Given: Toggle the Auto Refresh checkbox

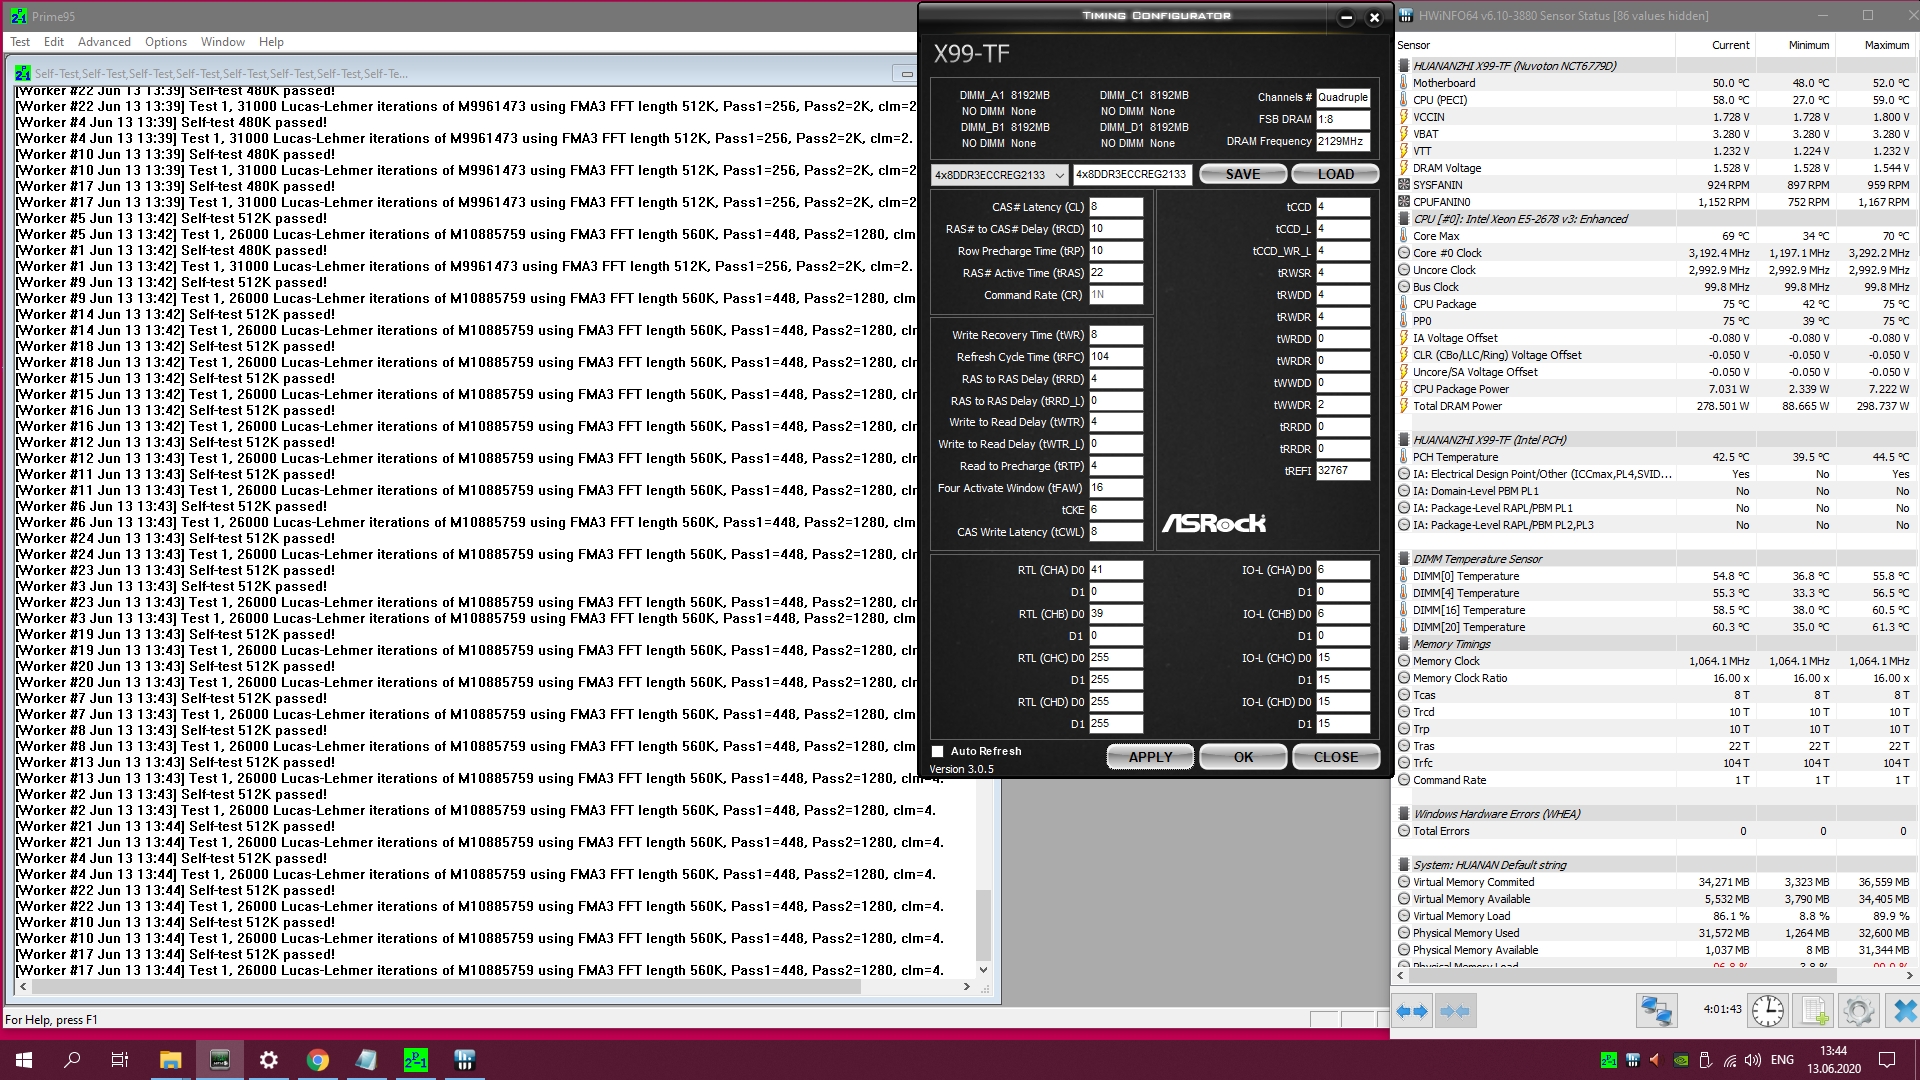Looking at the screenshot, I should (938, 752).
